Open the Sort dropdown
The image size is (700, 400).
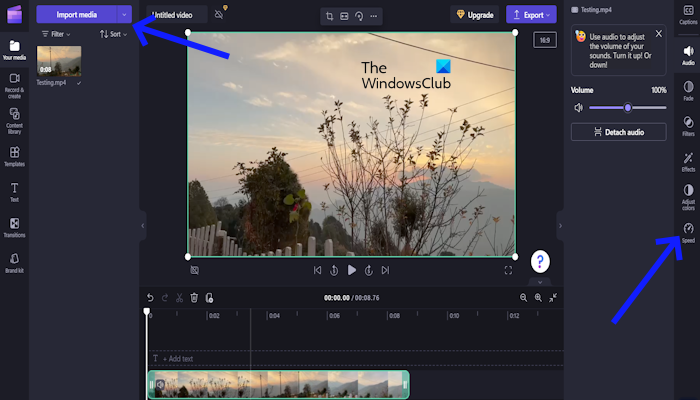click(113, 34)
